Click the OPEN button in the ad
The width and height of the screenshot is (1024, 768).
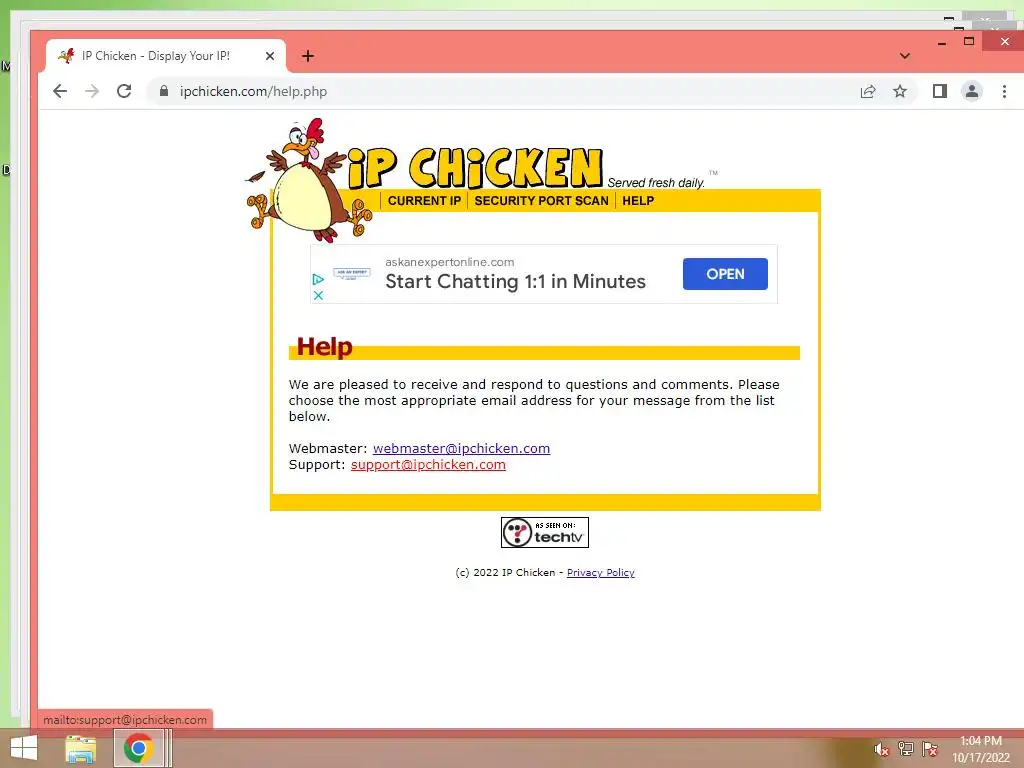click(x=725, y=274)
